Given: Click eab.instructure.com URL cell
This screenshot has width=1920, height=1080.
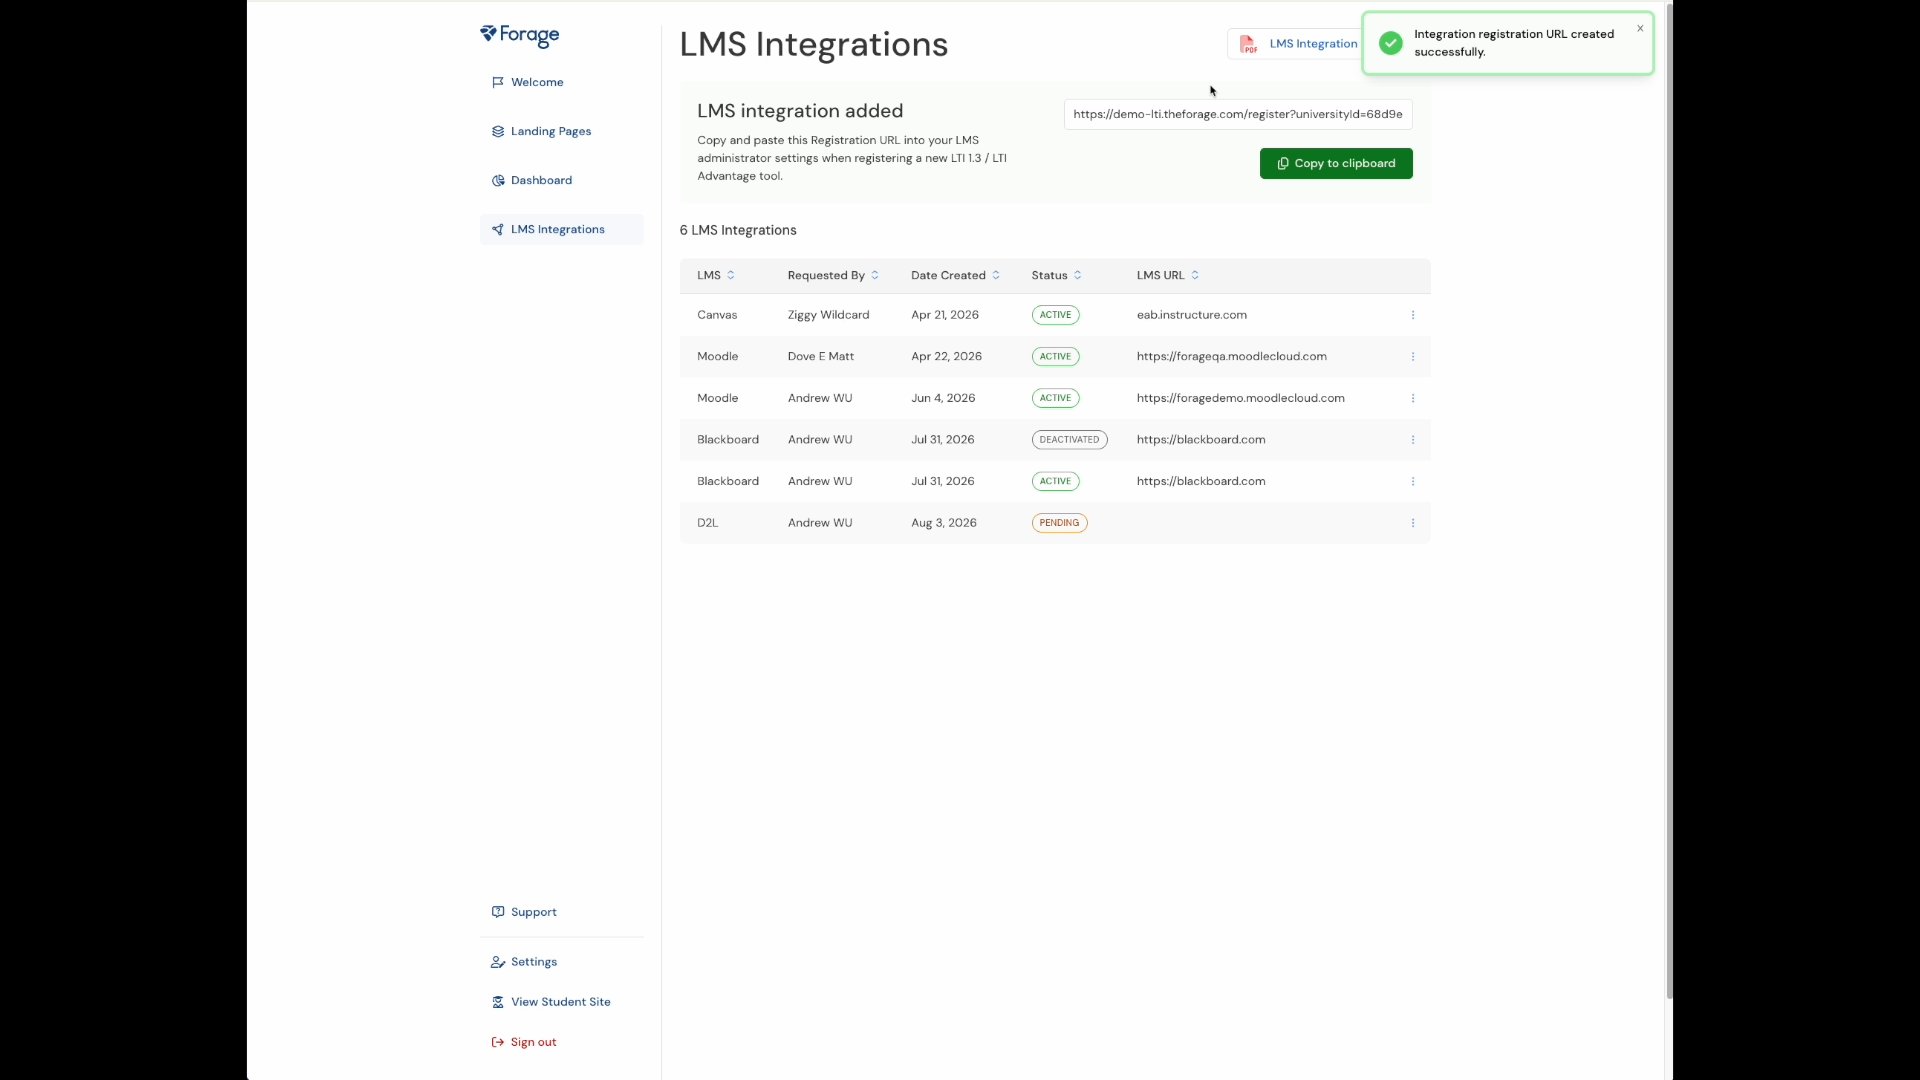Looking at the screenshot, I should [1192, 315].
